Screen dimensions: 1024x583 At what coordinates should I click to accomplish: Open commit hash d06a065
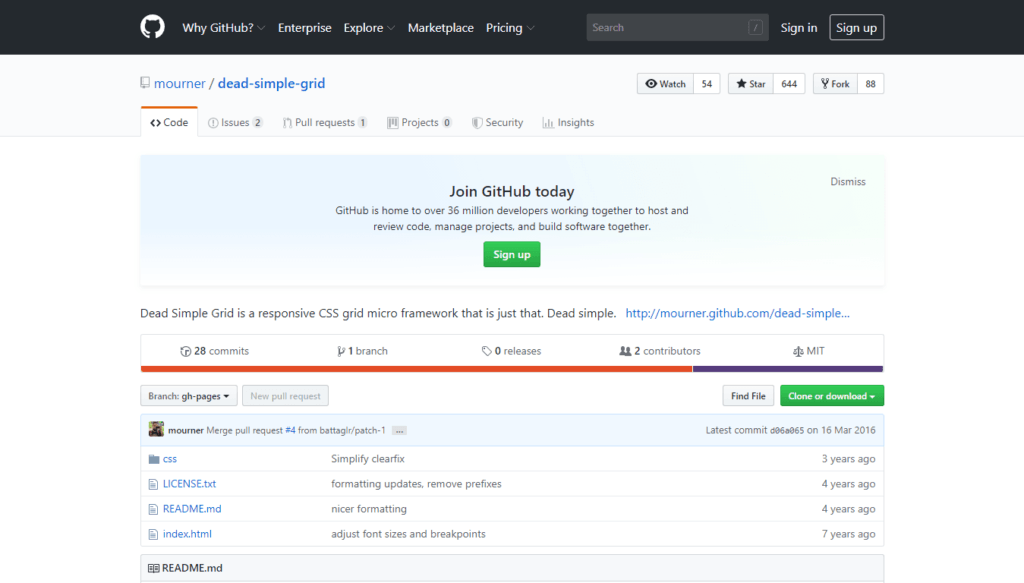[787, 430]
